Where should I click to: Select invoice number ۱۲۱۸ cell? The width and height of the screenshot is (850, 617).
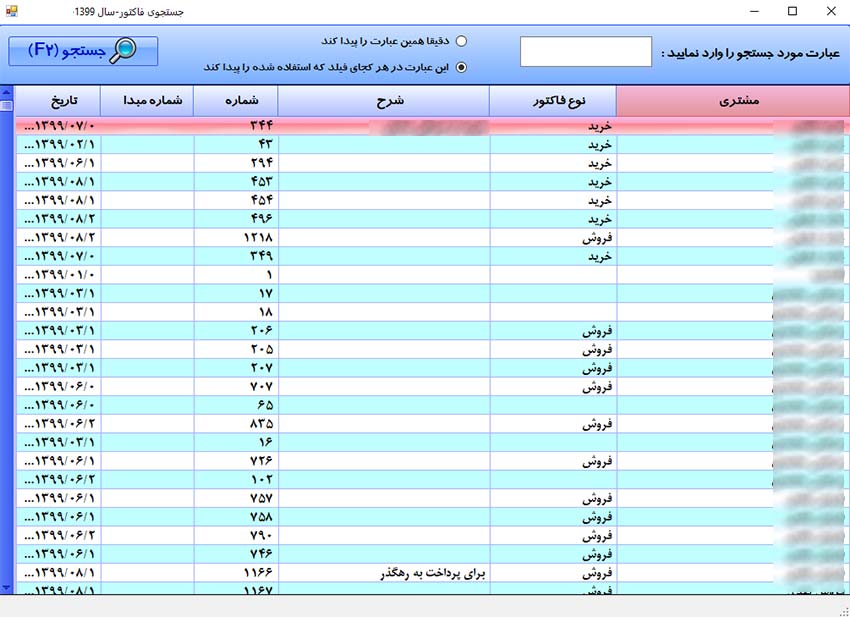(x=236, y=237)
